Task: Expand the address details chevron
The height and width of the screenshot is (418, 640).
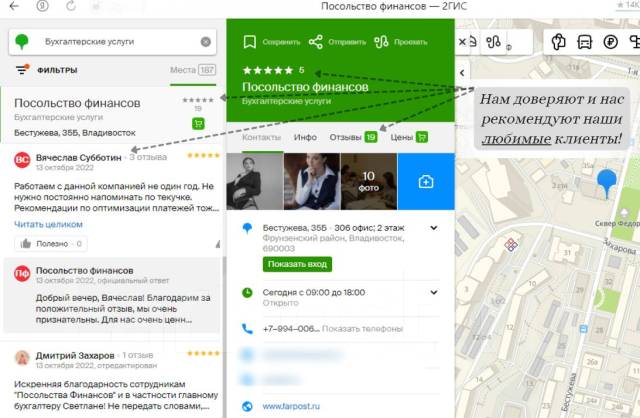Action: tap(434, 228)
